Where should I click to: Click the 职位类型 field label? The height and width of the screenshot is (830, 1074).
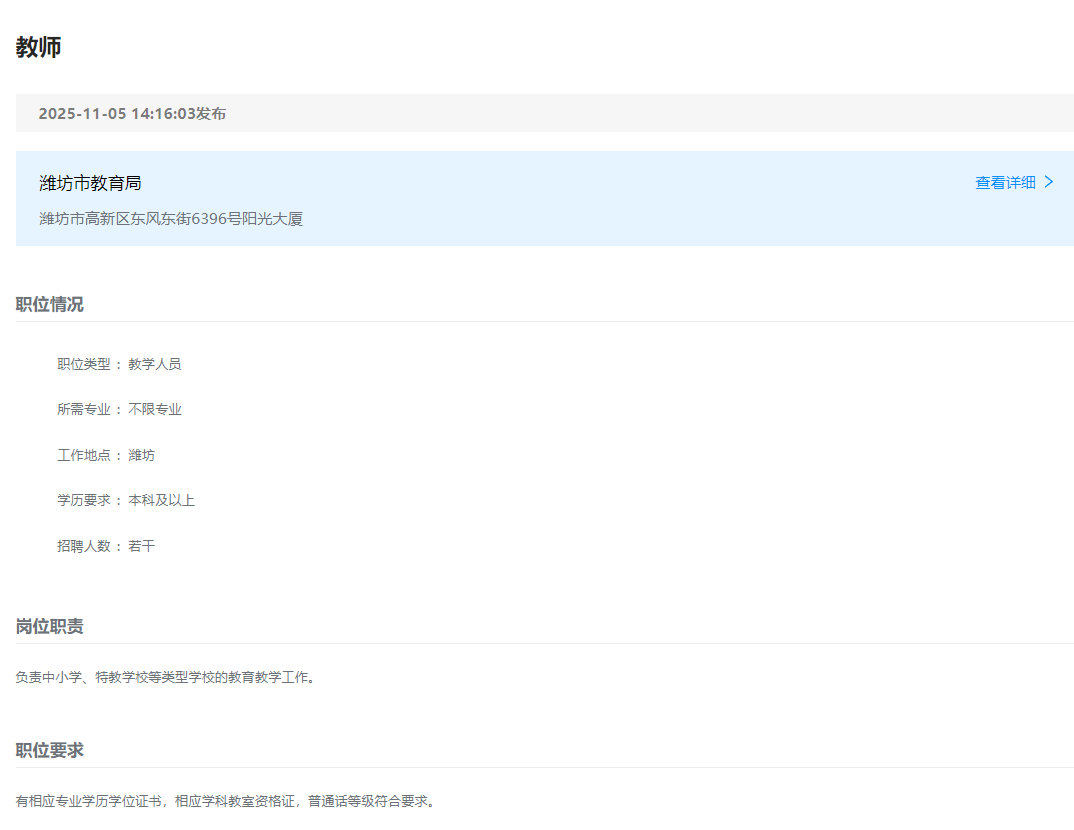click(84, 364)
